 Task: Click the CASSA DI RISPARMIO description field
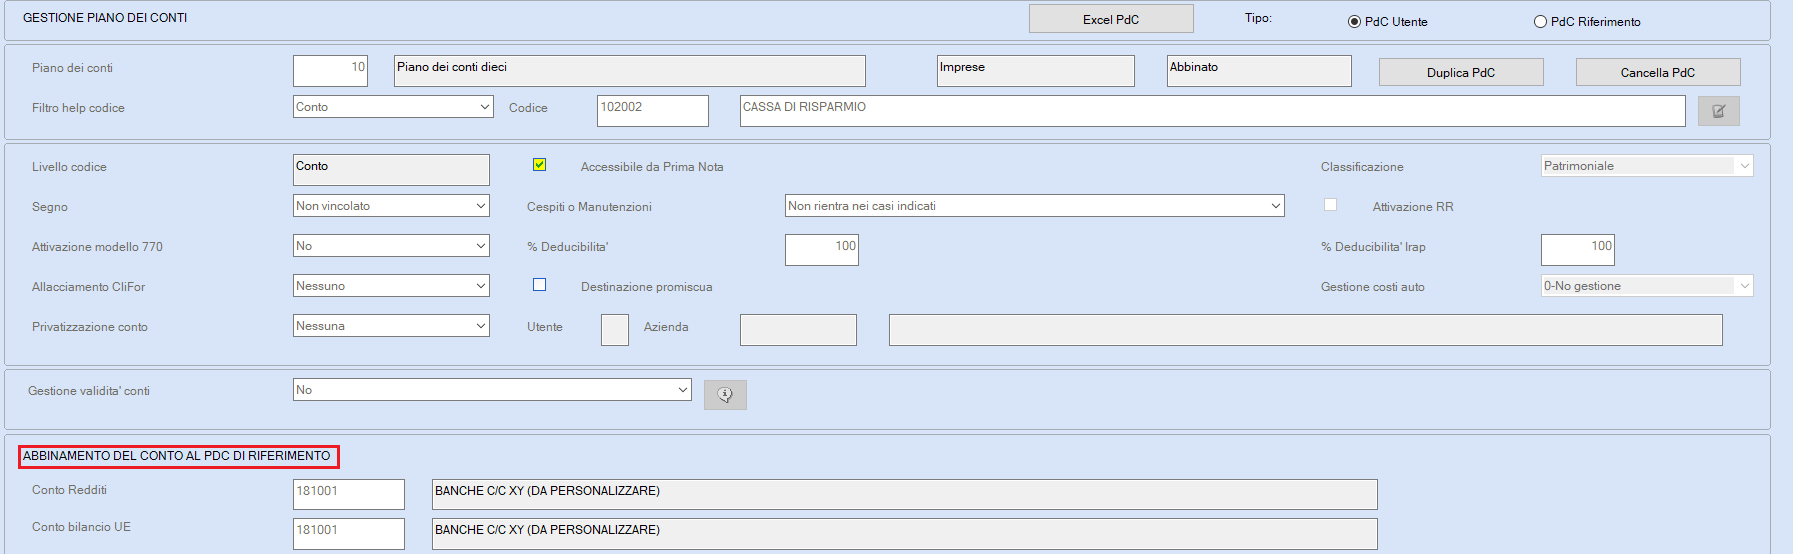tap(1213, 111)
